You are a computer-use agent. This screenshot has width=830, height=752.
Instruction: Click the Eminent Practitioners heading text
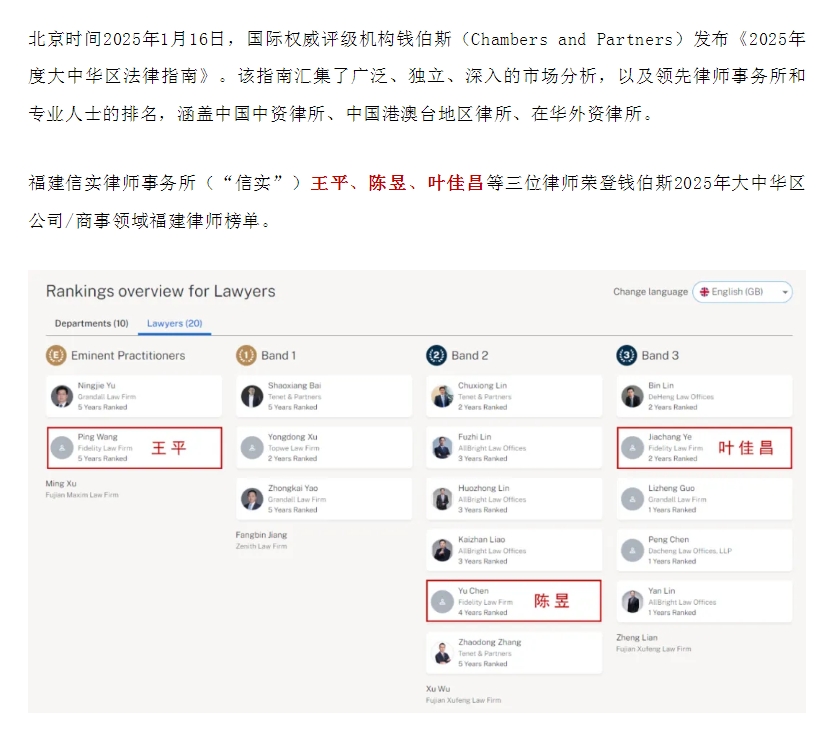coord(128,356)
